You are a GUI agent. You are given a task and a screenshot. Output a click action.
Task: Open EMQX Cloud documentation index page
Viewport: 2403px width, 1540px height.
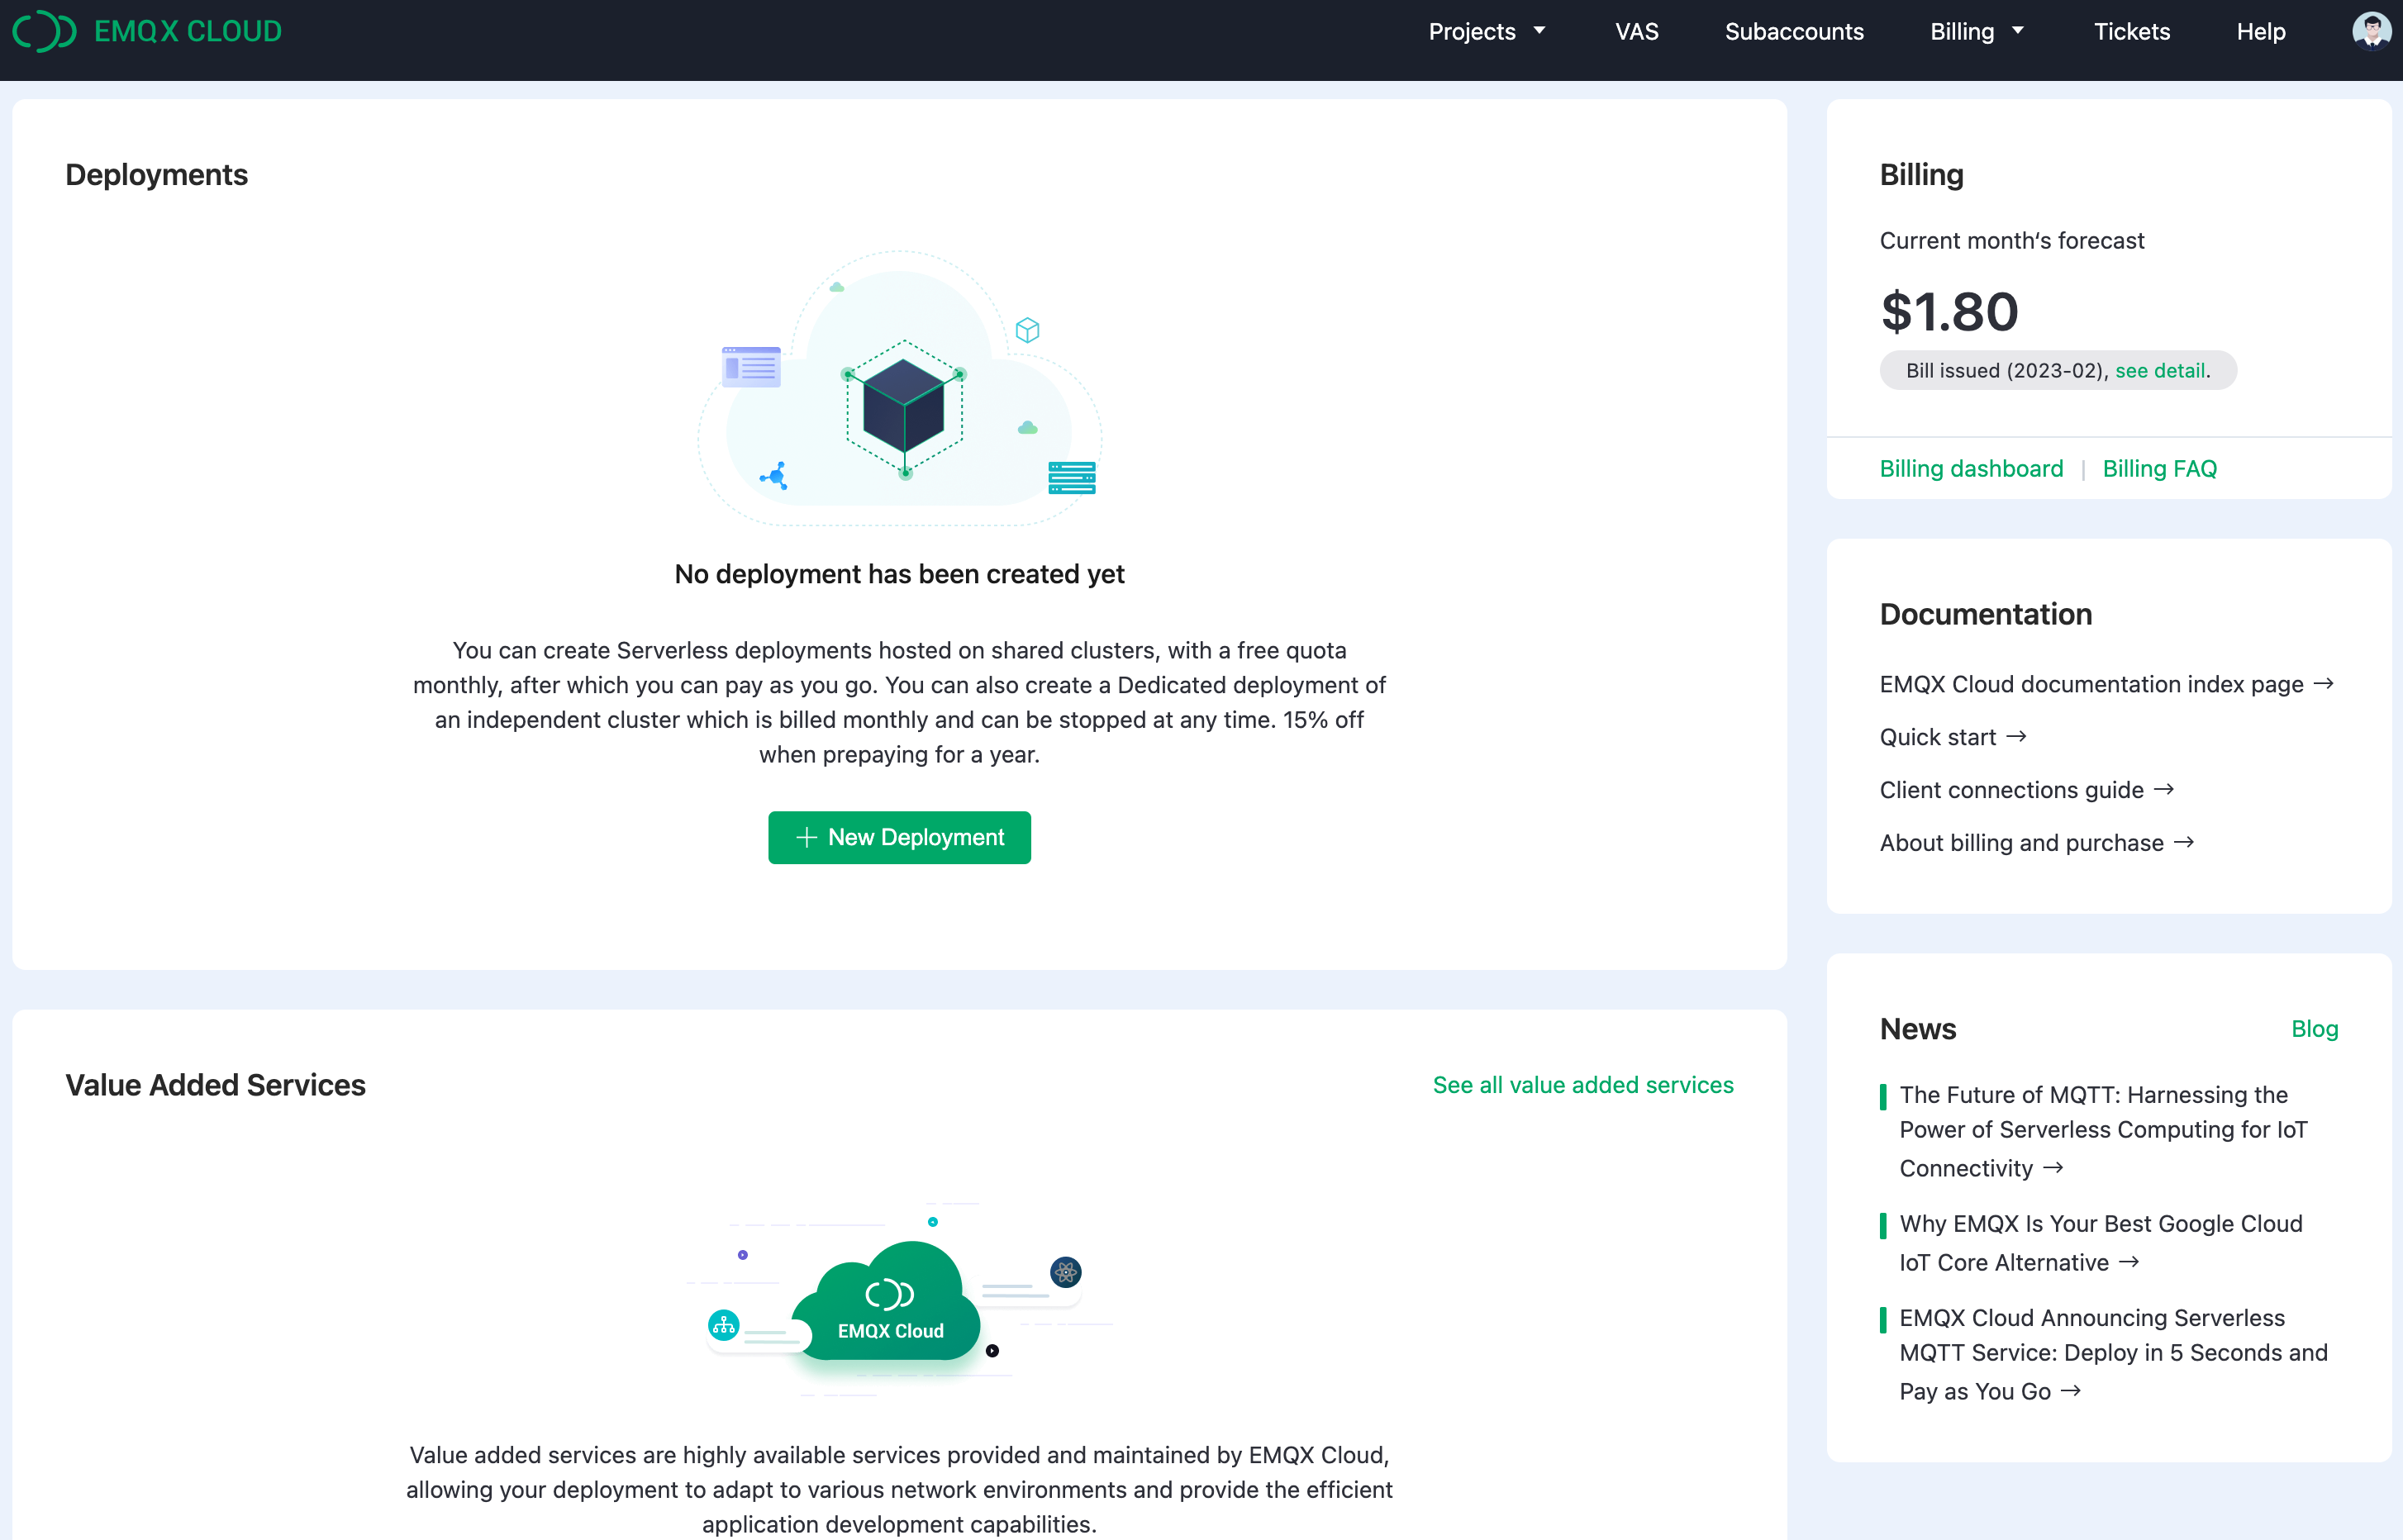click(2106, 684)
